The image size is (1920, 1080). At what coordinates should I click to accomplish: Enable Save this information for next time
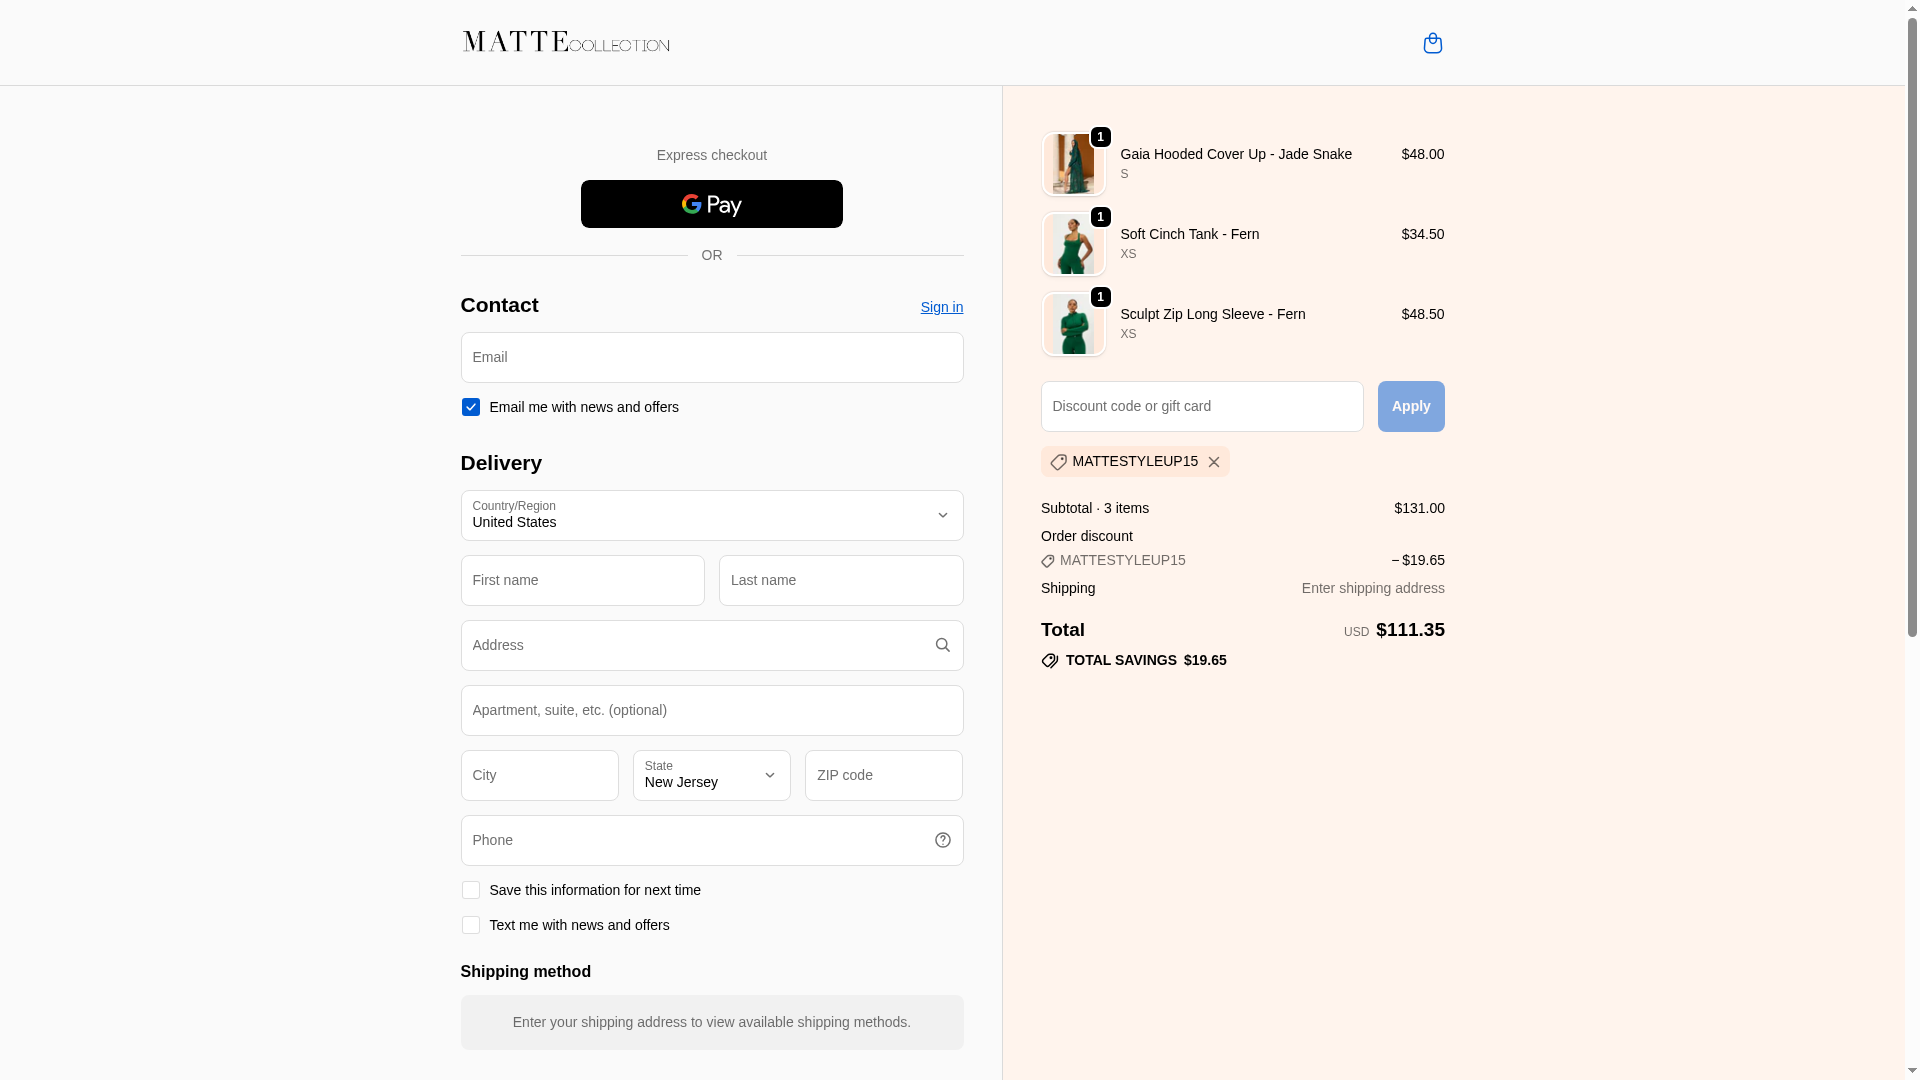[471, 890]
